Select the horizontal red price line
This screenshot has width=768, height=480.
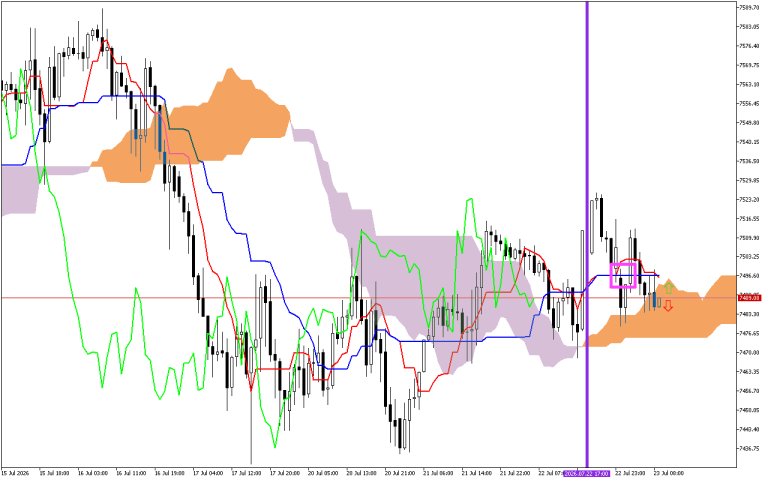pyautogui.click(x=368, y=298)
